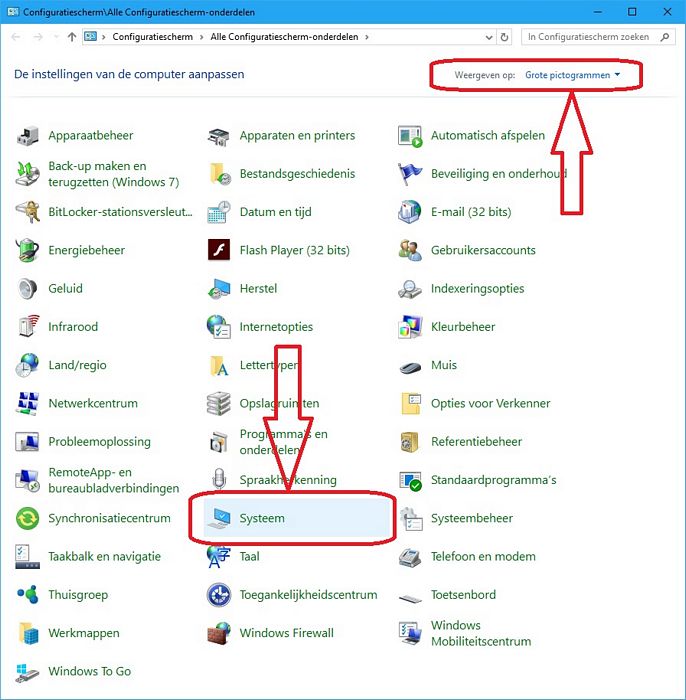
Task: Open Back-up maken en terugzetten link
Action: pyautogui.click(x=114, y=174)
